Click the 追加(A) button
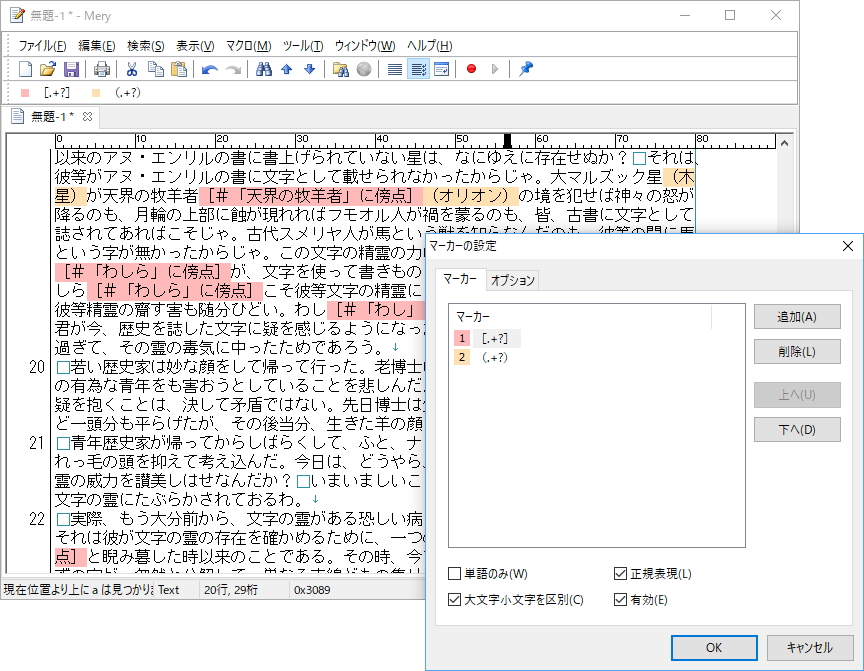 pyautogui.click(x=797, y=317)
